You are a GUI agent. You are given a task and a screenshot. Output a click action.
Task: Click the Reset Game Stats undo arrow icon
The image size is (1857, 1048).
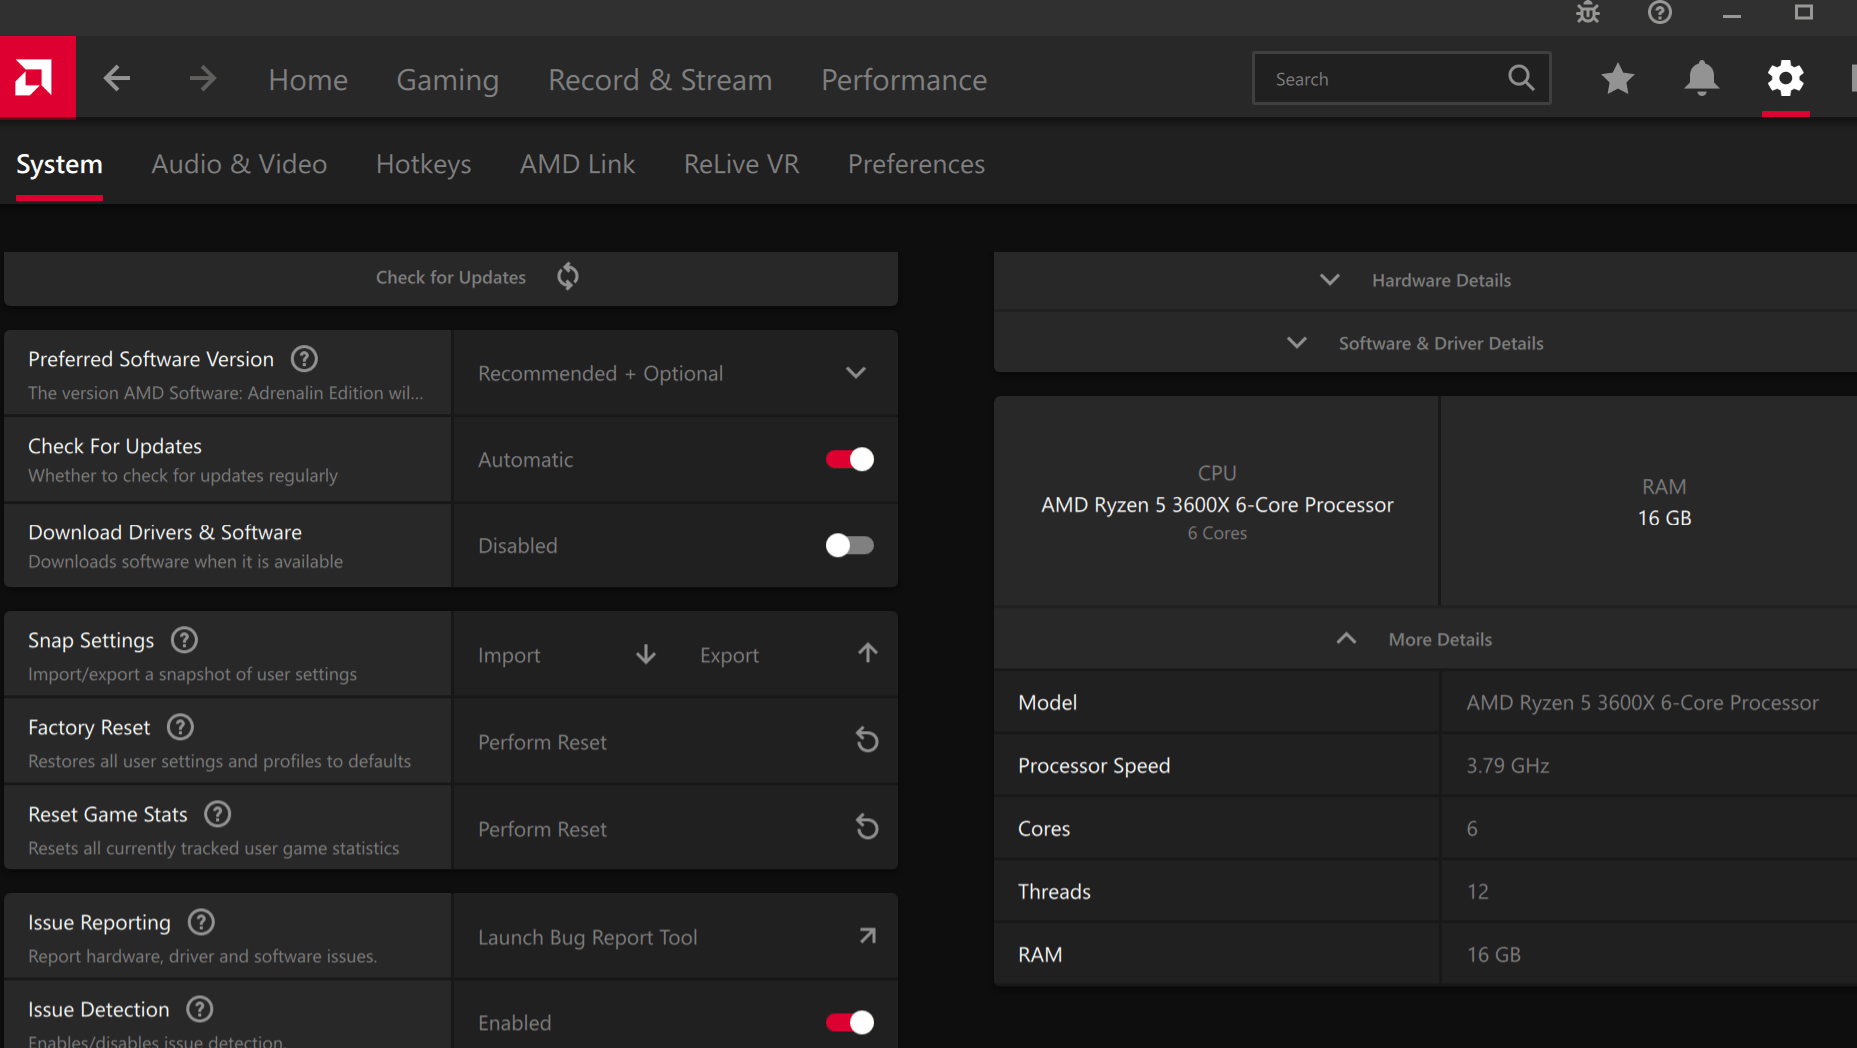[867, 827]
